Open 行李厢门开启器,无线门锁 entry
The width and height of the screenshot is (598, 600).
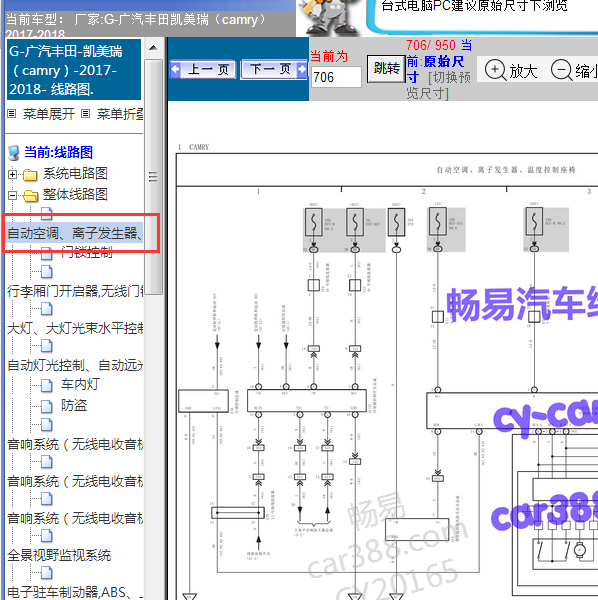point(75,291)
